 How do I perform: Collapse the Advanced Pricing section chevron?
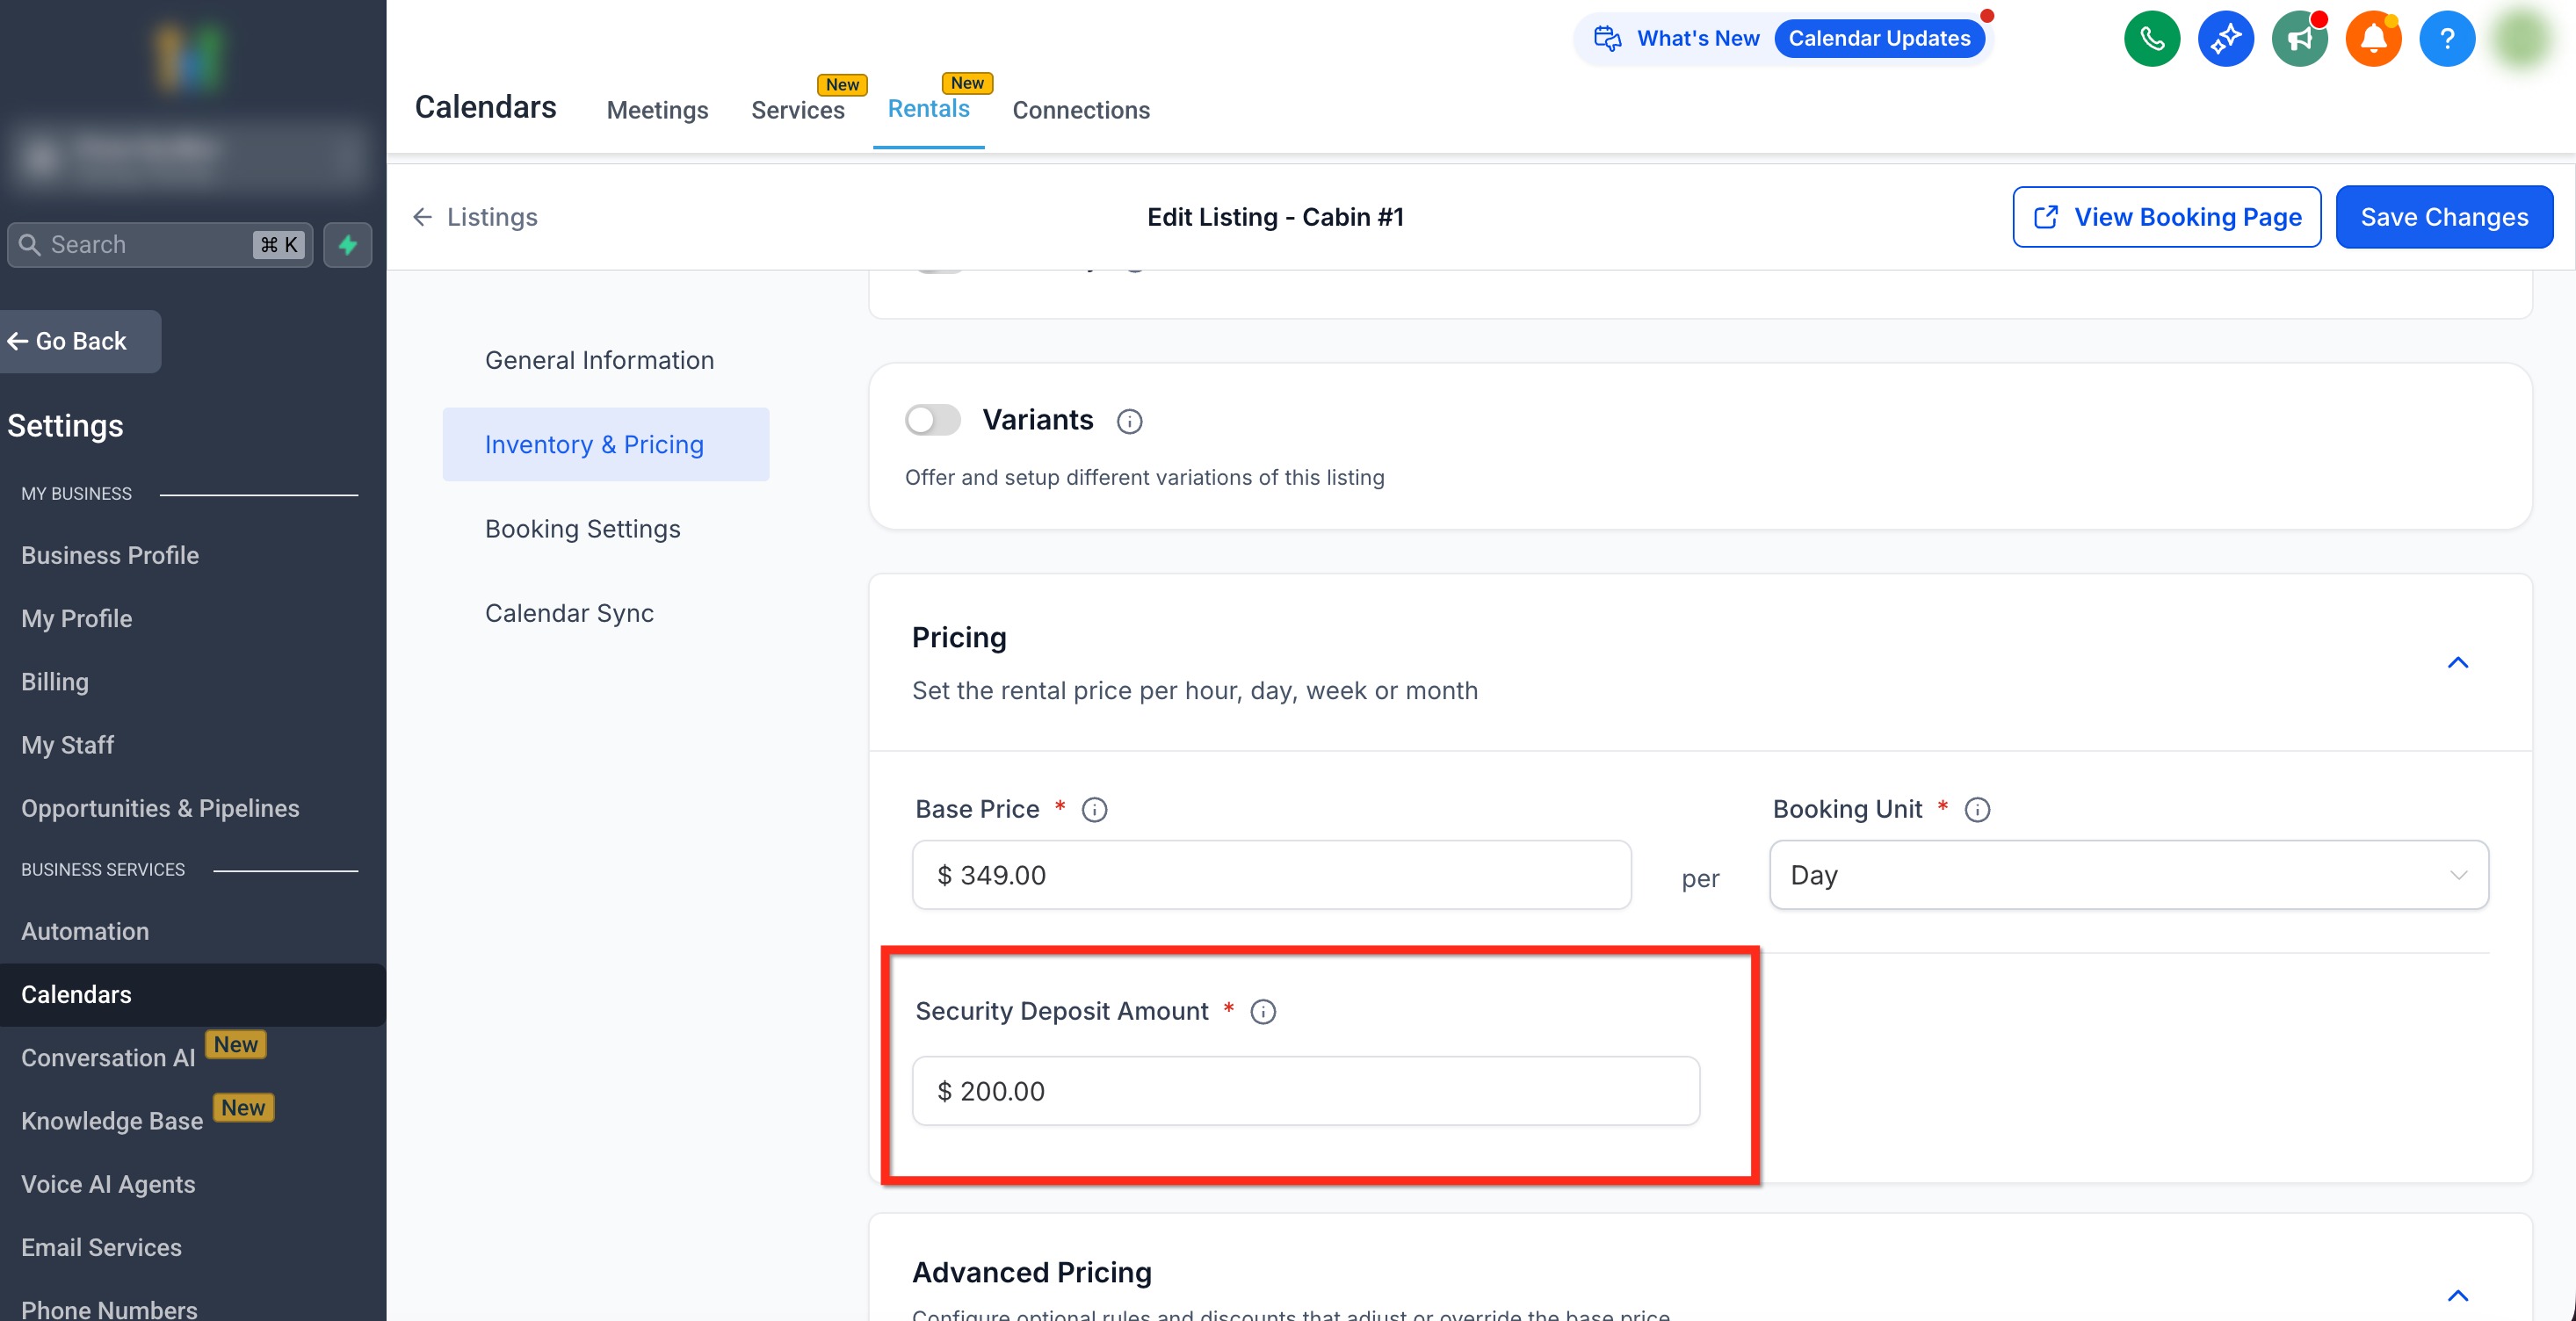click(x=2457, y=1296)
